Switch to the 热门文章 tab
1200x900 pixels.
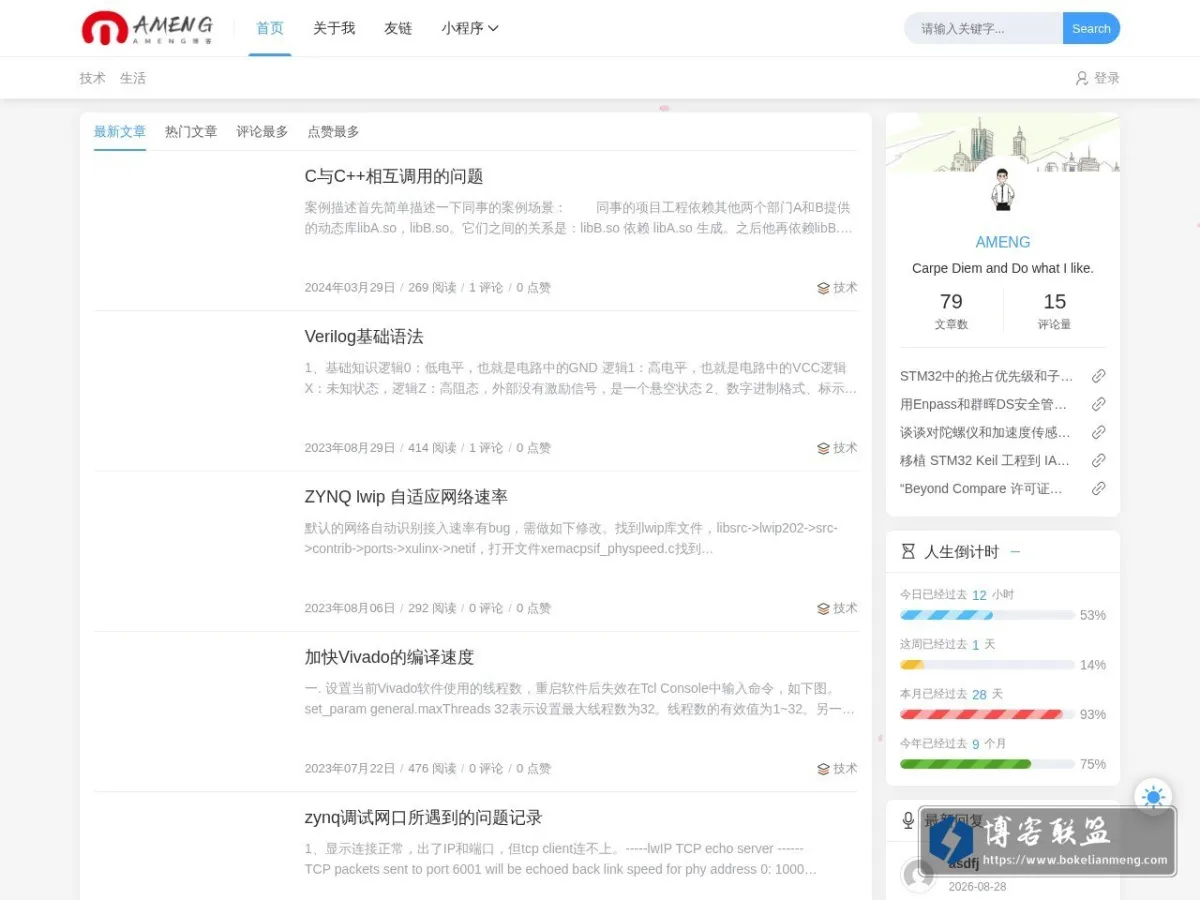click(x=191, y=132)
